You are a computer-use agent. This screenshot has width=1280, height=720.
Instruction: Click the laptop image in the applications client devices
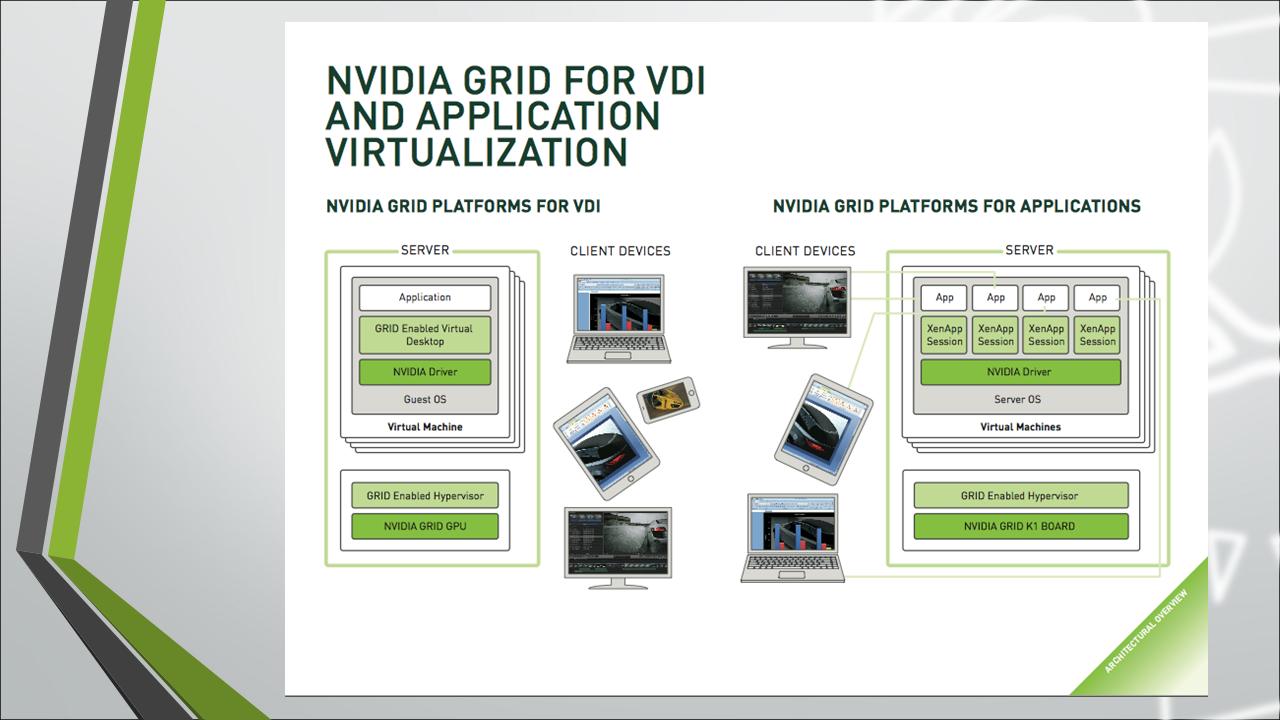(792, 538)
